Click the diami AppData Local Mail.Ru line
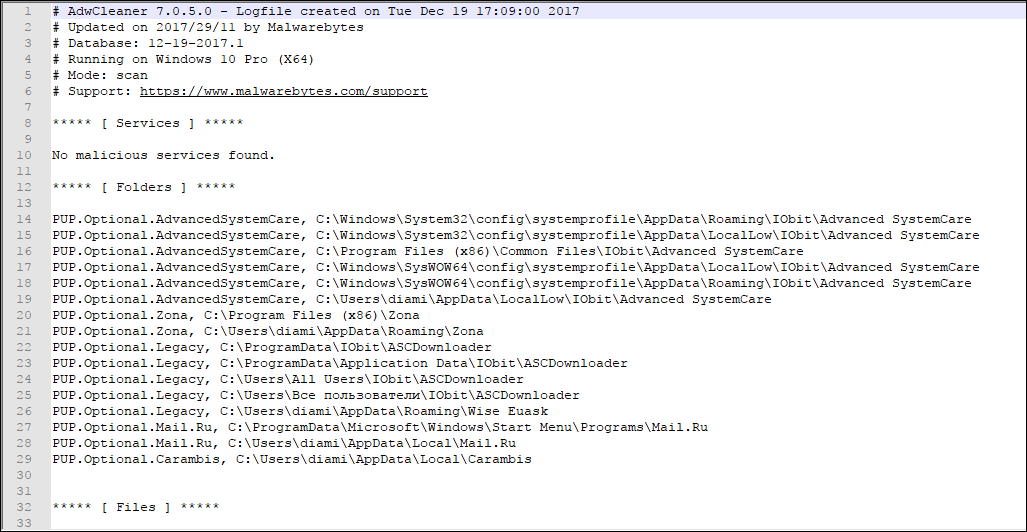Screen dimensions: 1027x532 point(284,444)
